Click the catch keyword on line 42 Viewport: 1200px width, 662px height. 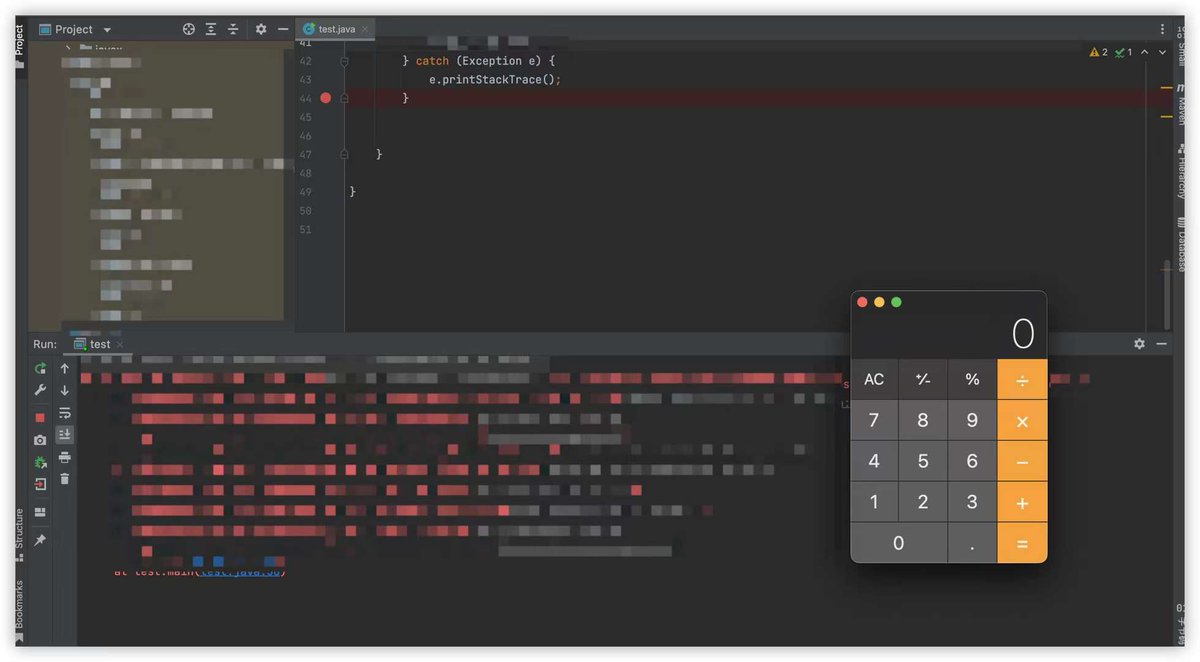tap(432, 61)
